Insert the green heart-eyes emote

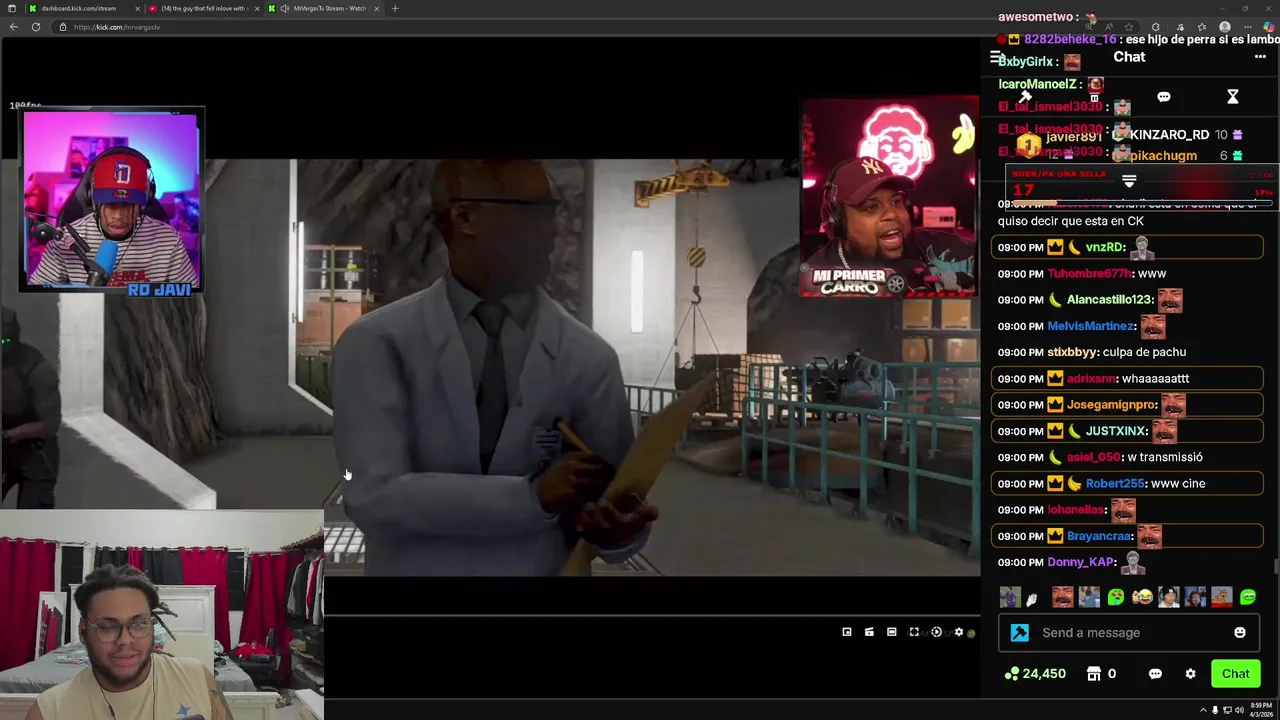click(1116, 597)
